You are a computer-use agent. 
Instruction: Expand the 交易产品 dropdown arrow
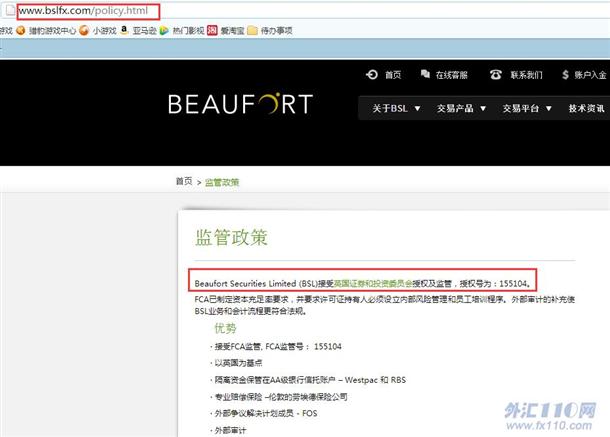(x=483, y=109)
